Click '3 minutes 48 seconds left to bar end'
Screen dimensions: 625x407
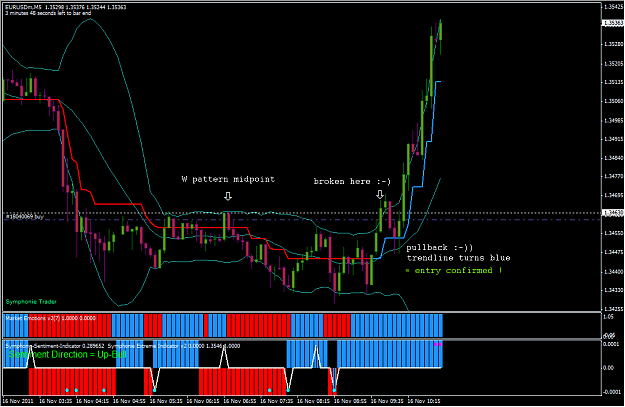click(x=48, y=13)
